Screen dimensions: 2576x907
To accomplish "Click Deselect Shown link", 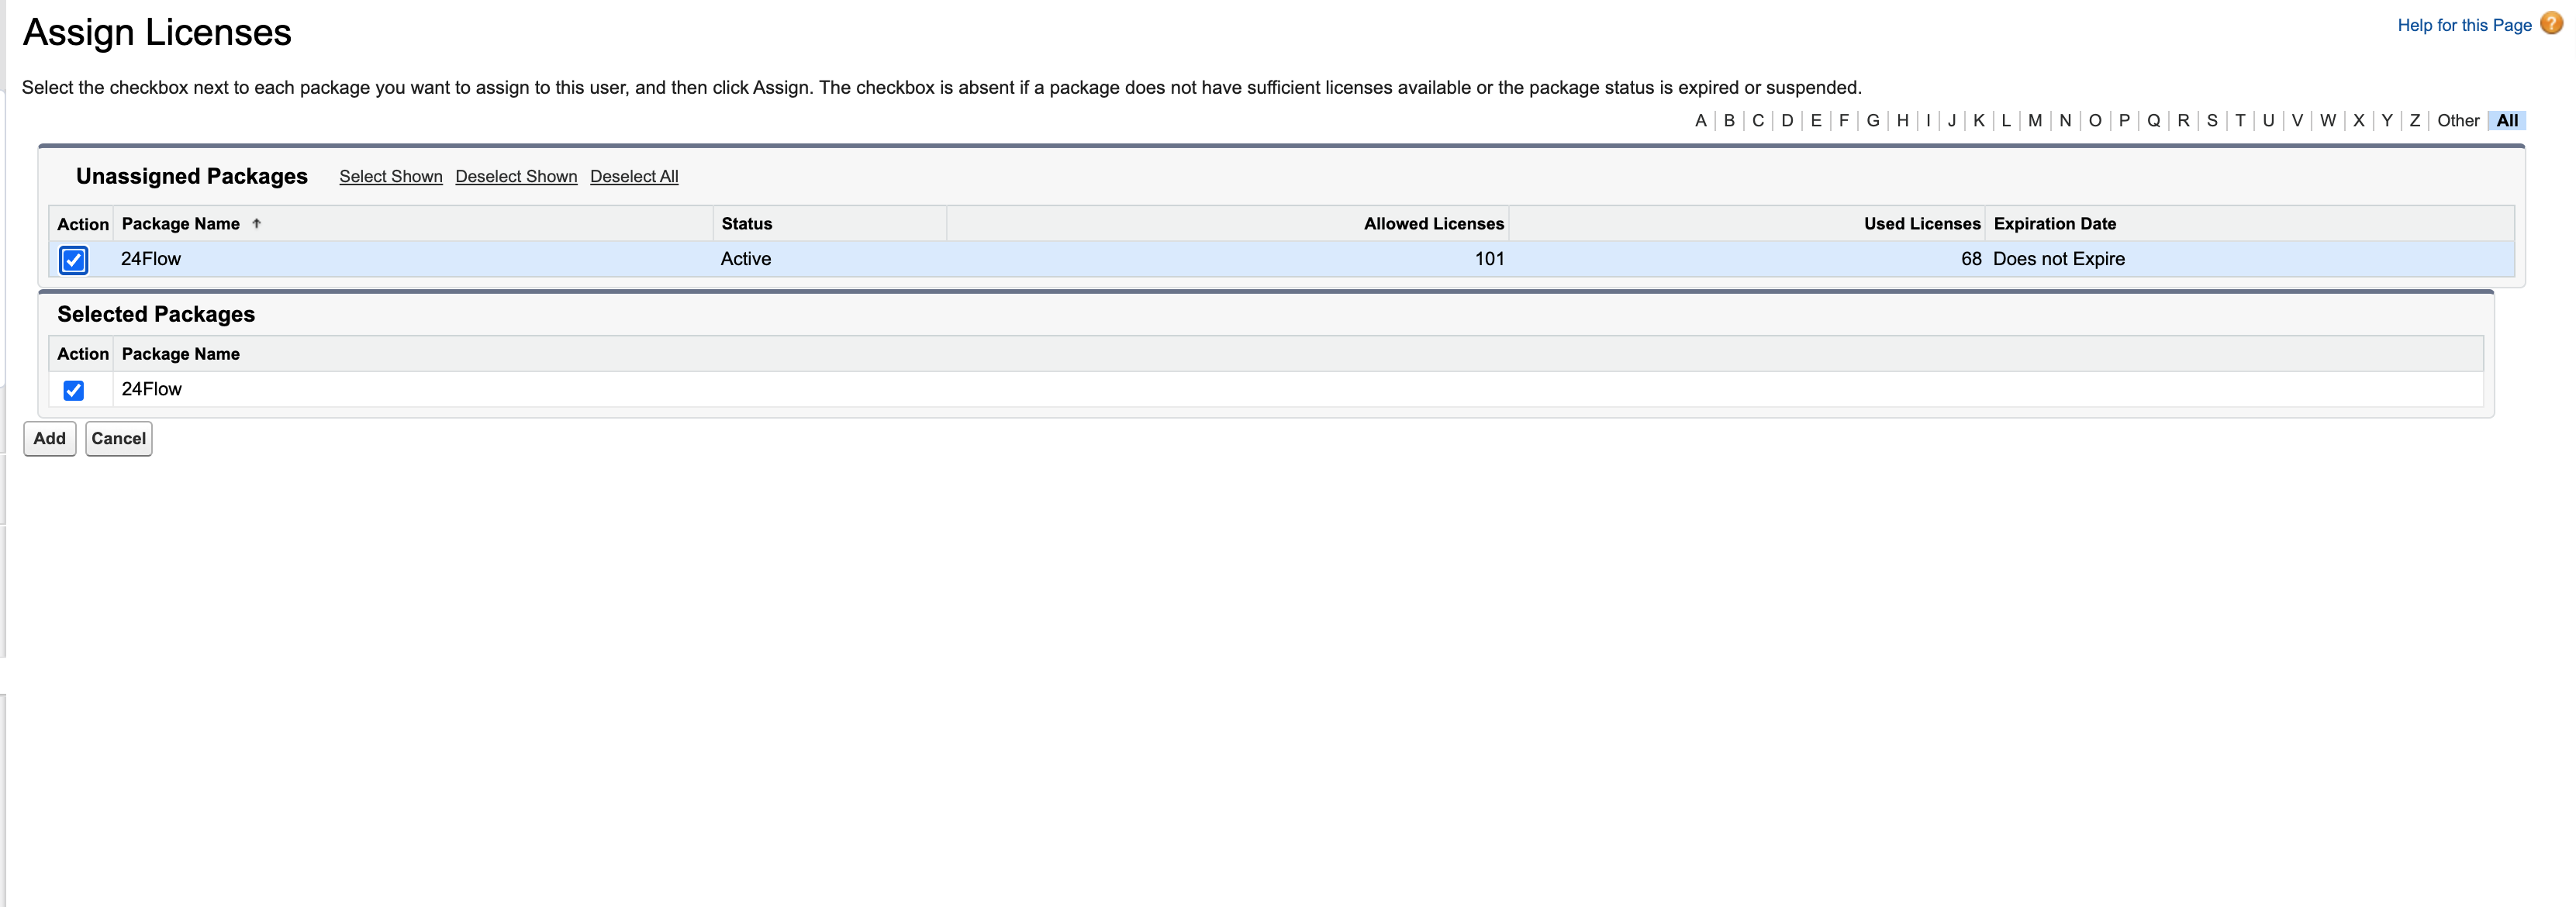I will point(516,176).
